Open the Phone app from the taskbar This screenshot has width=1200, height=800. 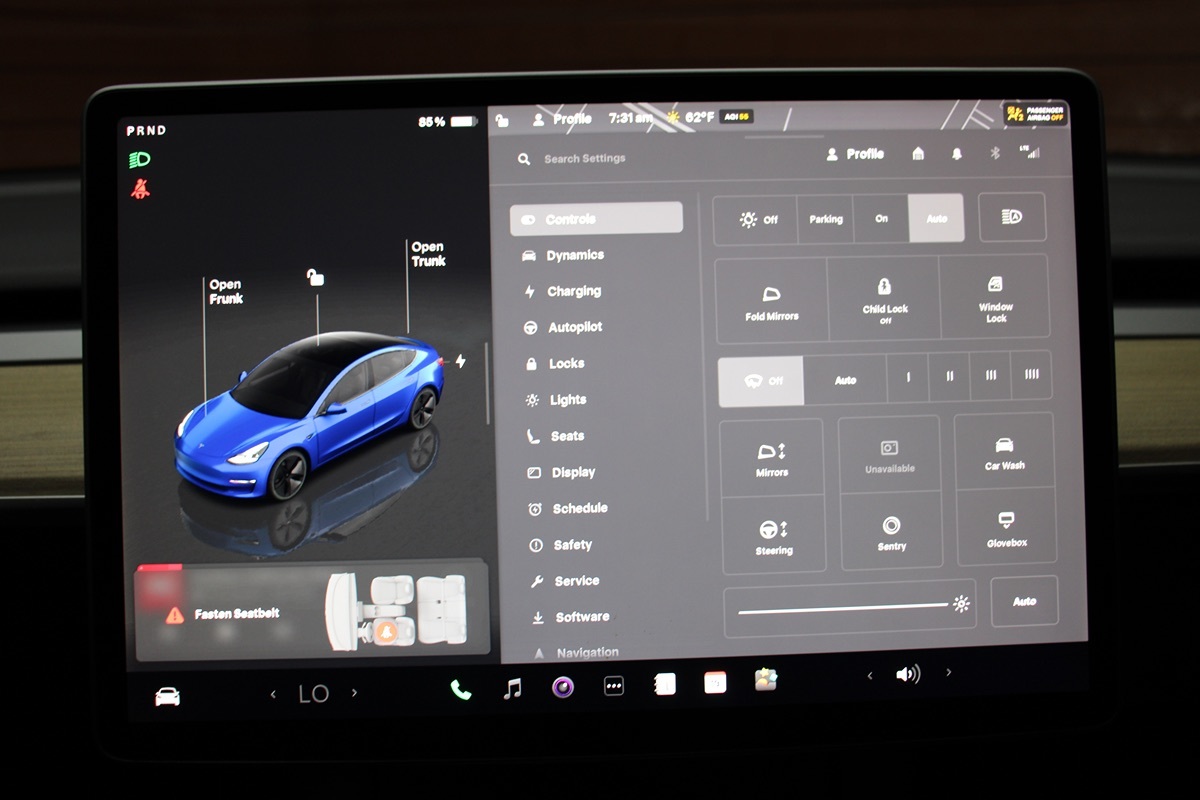459,686
